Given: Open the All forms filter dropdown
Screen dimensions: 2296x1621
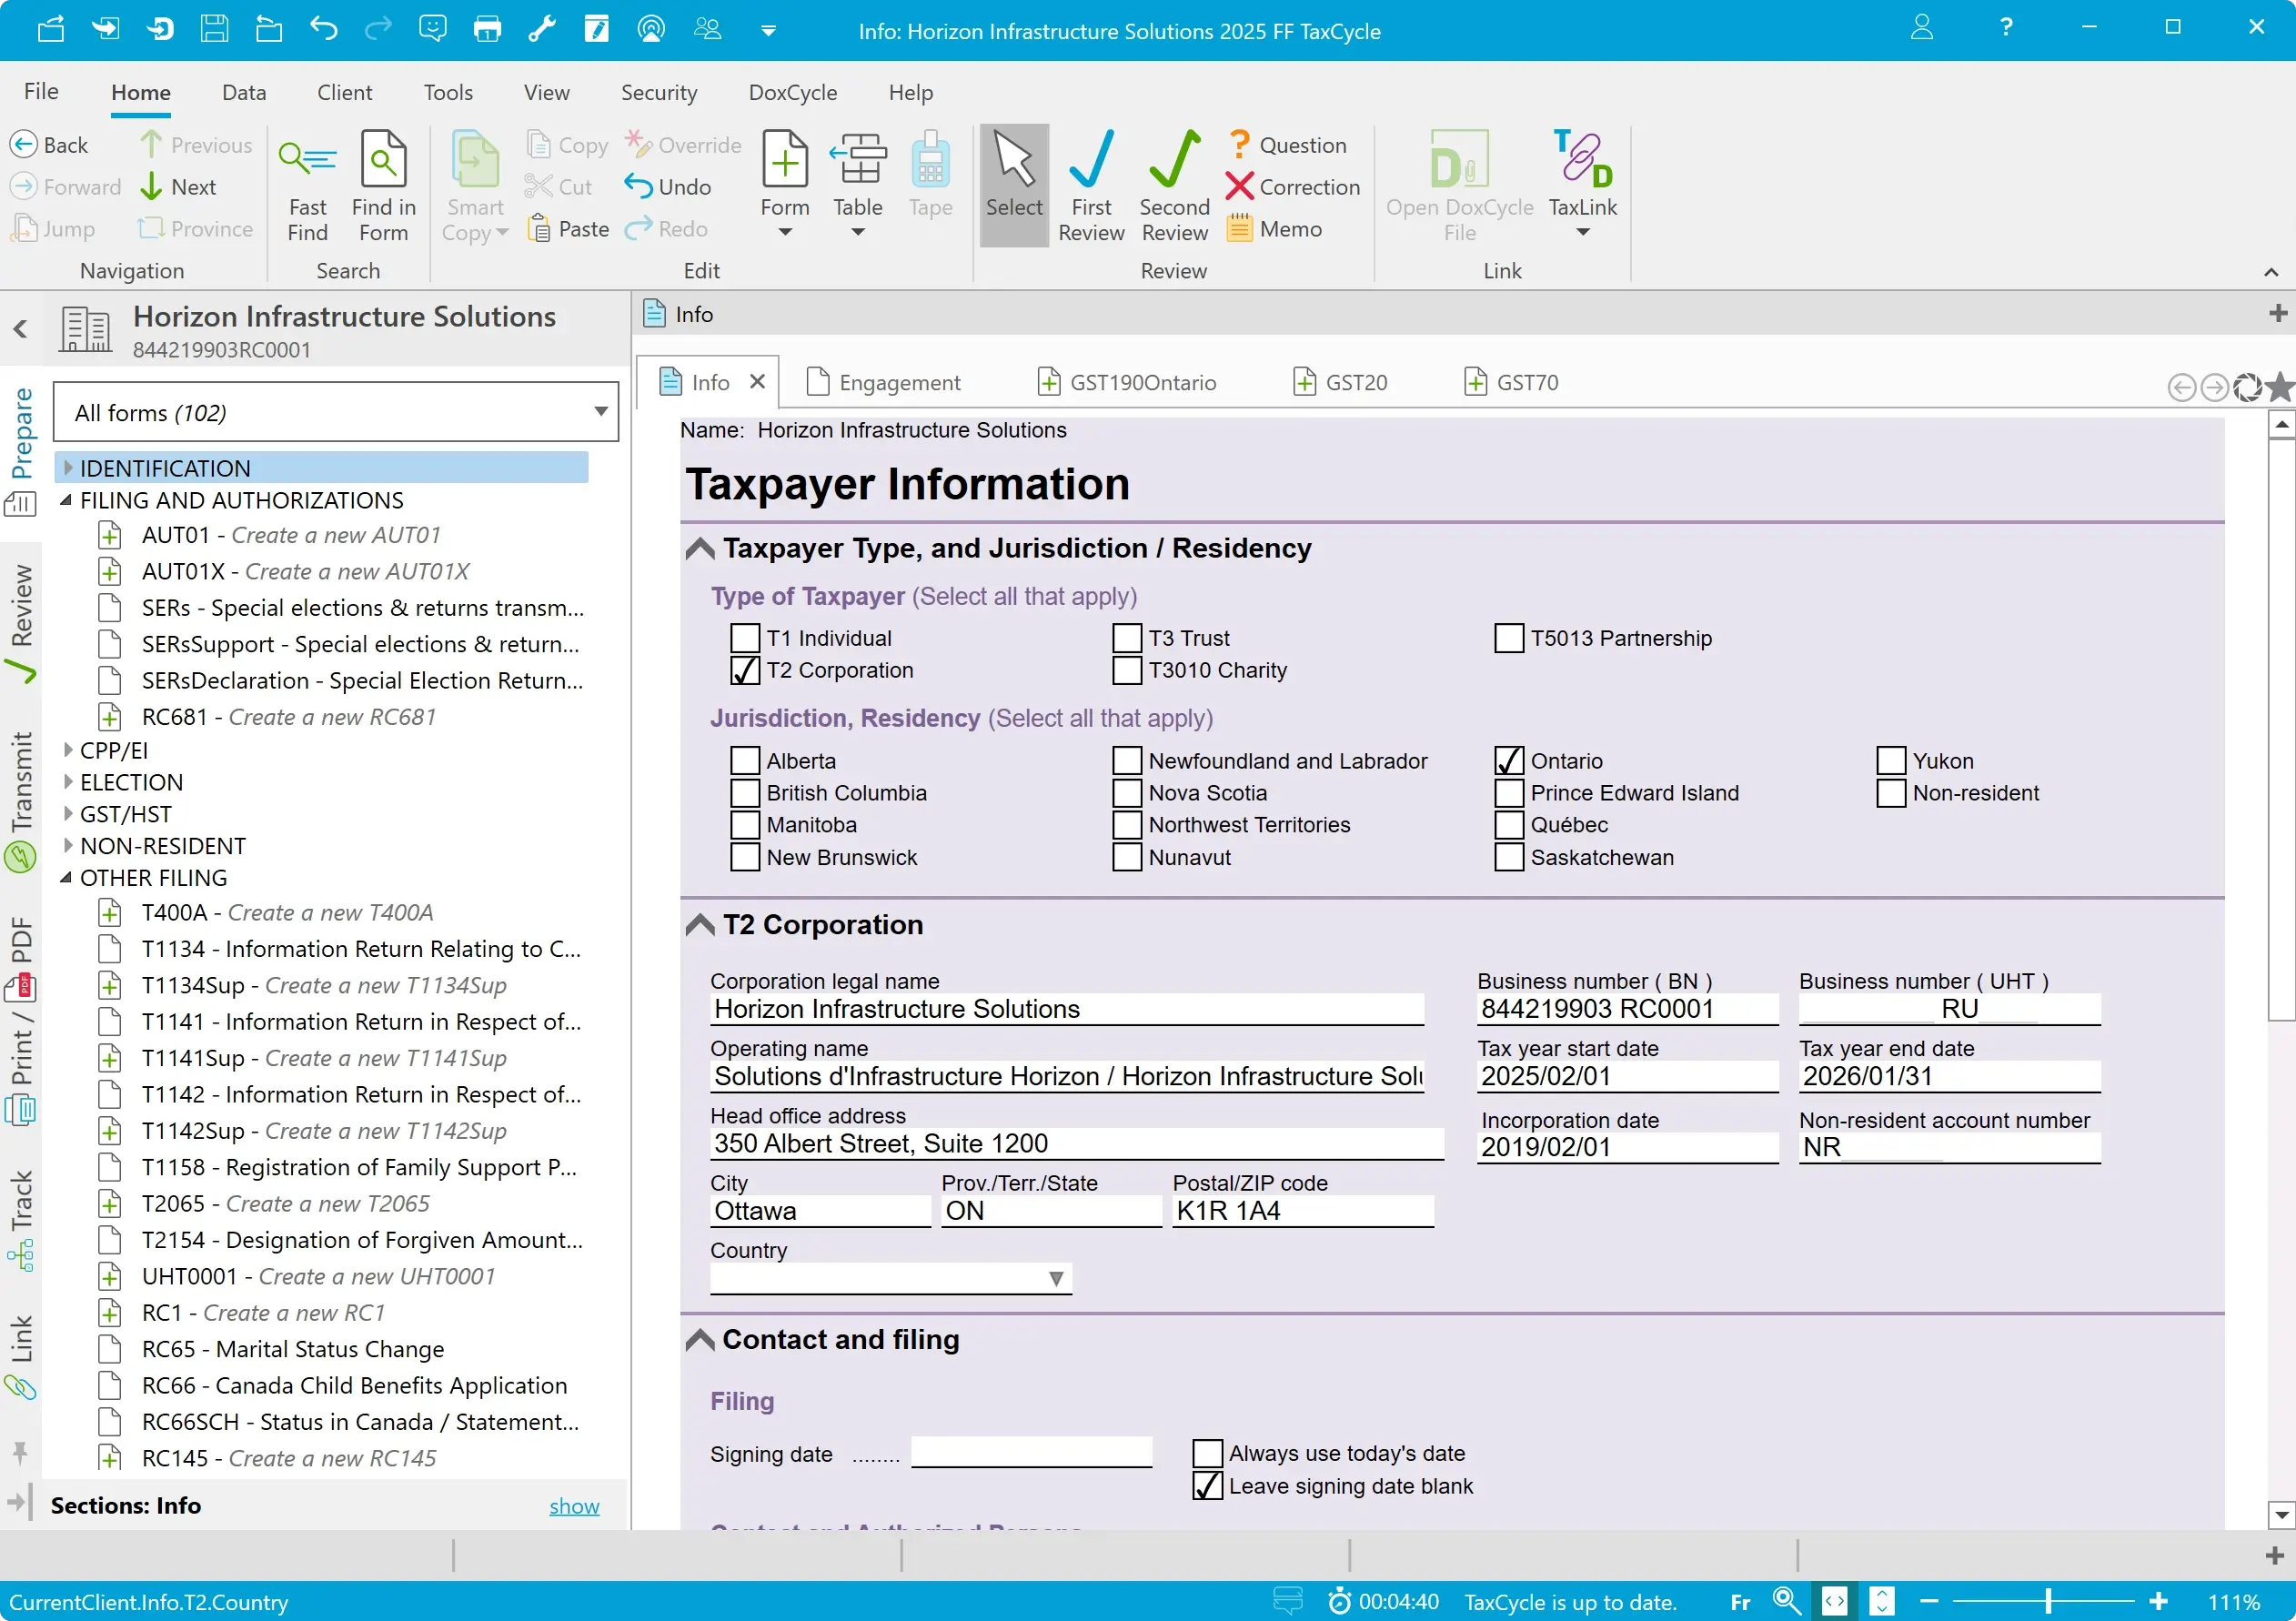Looking at the screenshot, I should pos(600,412).
